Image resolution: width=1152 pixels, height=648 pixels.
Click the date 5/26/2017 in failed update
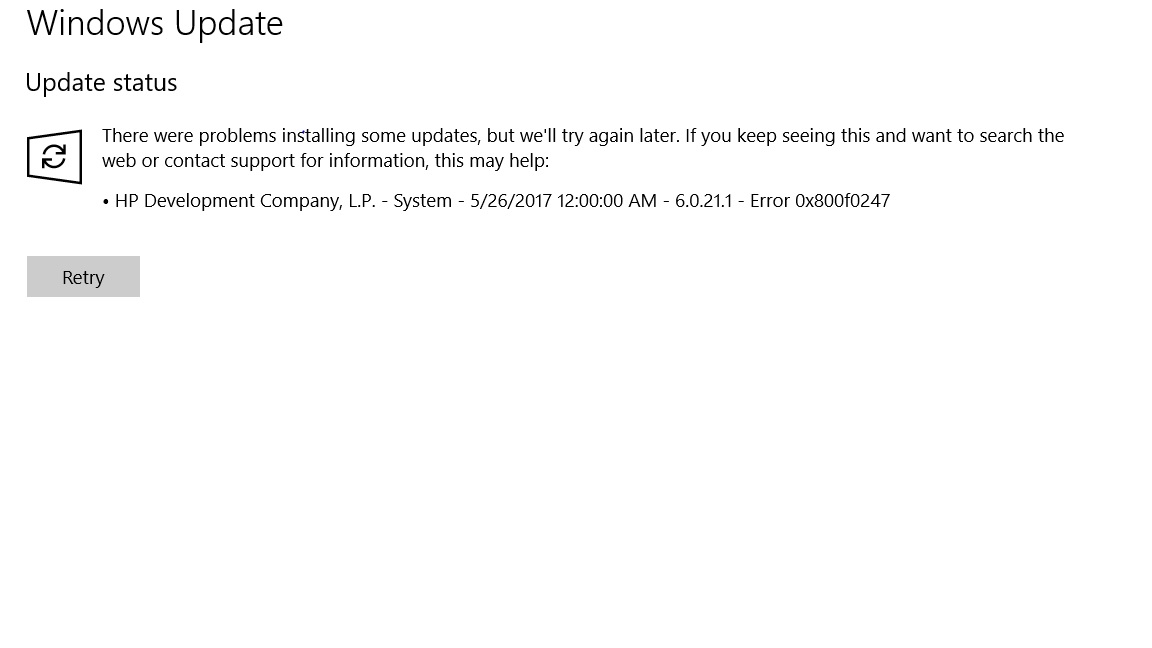click(x=511, y=201)
